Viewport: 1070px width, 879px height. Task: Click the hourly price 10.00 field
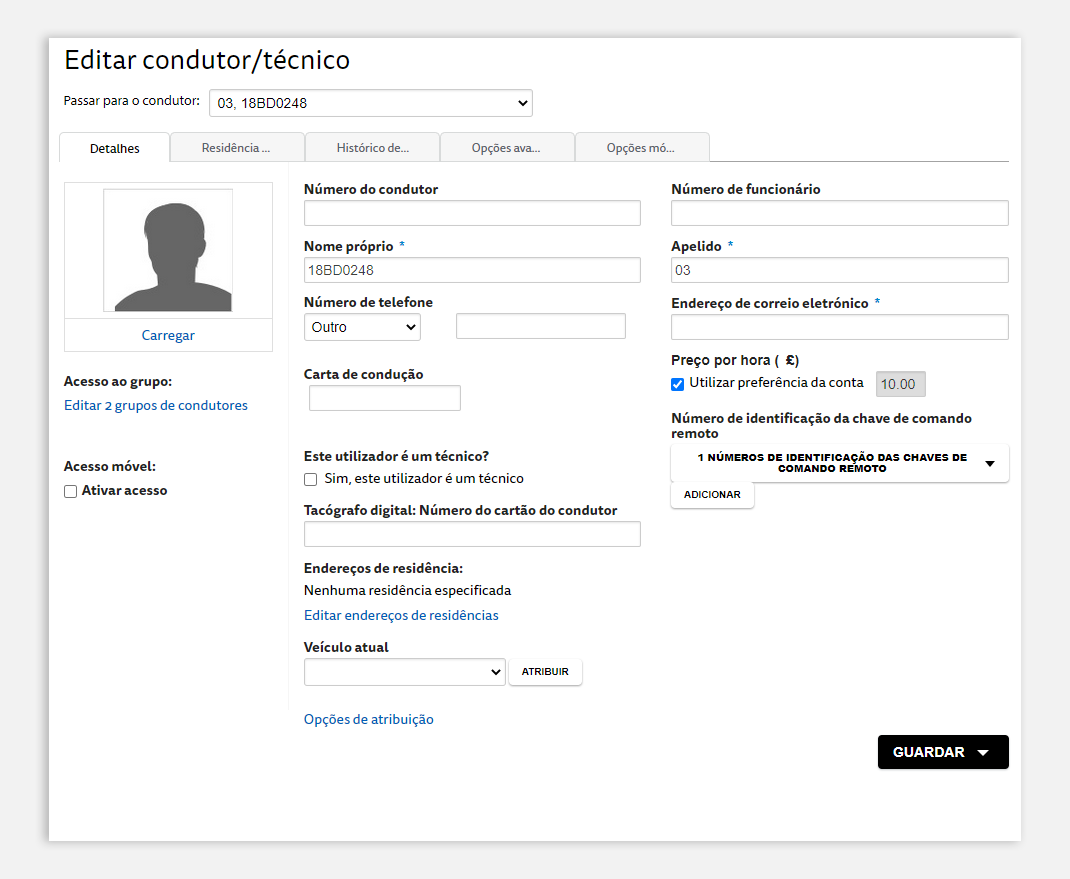point(901,384)
